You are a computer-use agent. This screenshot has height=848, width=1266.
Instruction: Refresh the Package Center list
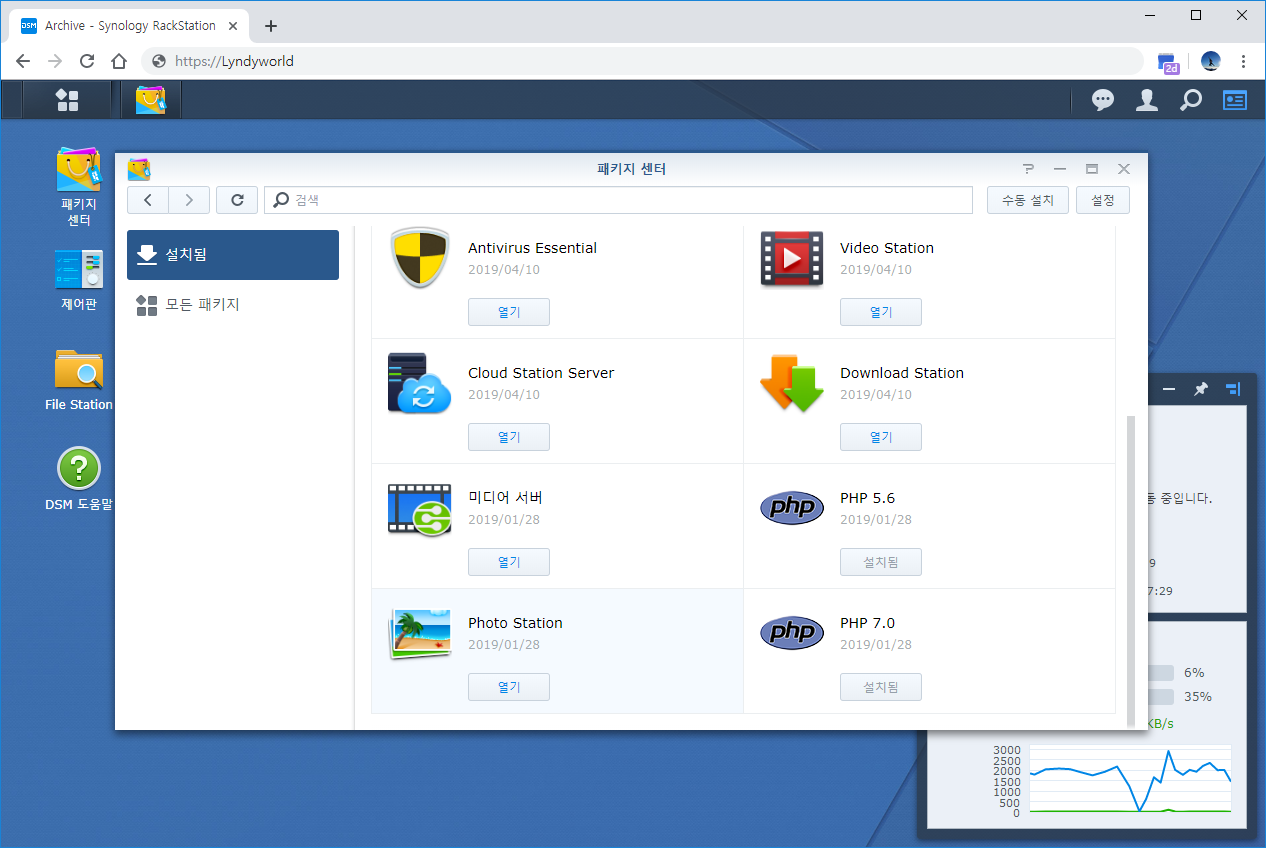[x=237, y=200]
